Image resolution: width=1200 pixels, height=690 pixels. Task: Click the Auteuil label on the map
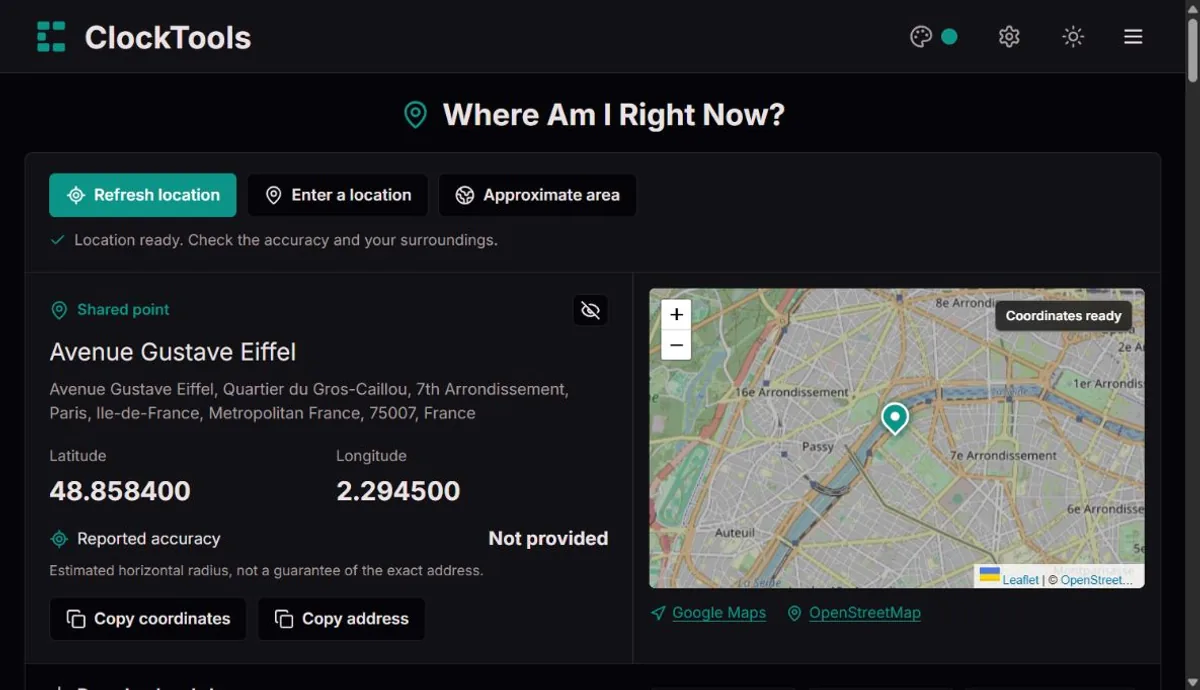[735, 533]
